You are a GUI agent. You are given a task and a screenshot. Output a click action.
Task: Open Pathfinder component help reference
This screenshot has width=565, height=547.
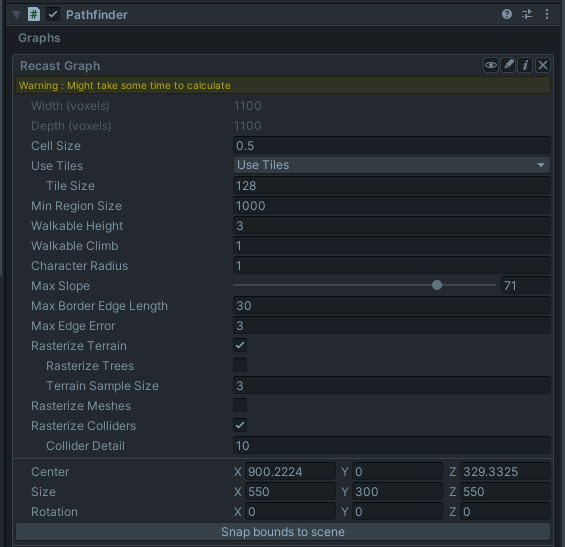[507, 14]
